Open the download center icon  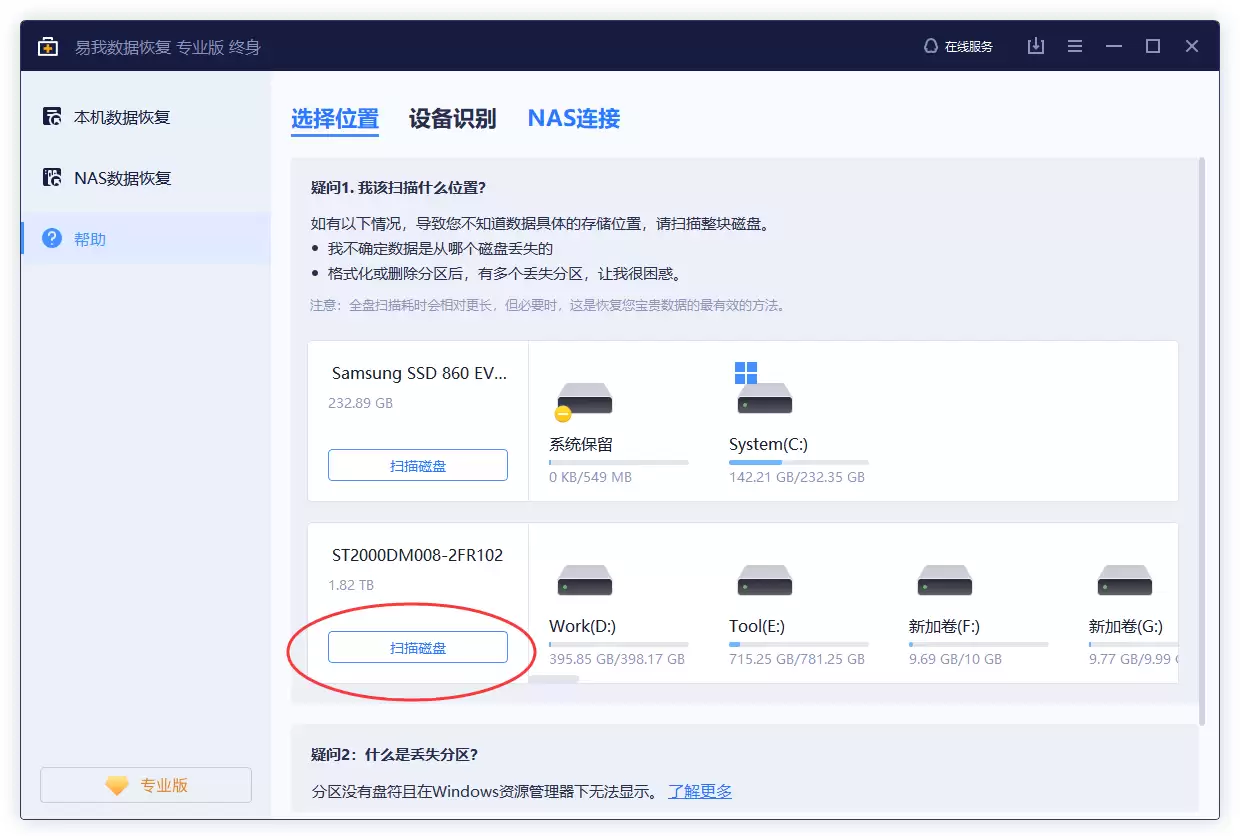[x=1035, y=45]
